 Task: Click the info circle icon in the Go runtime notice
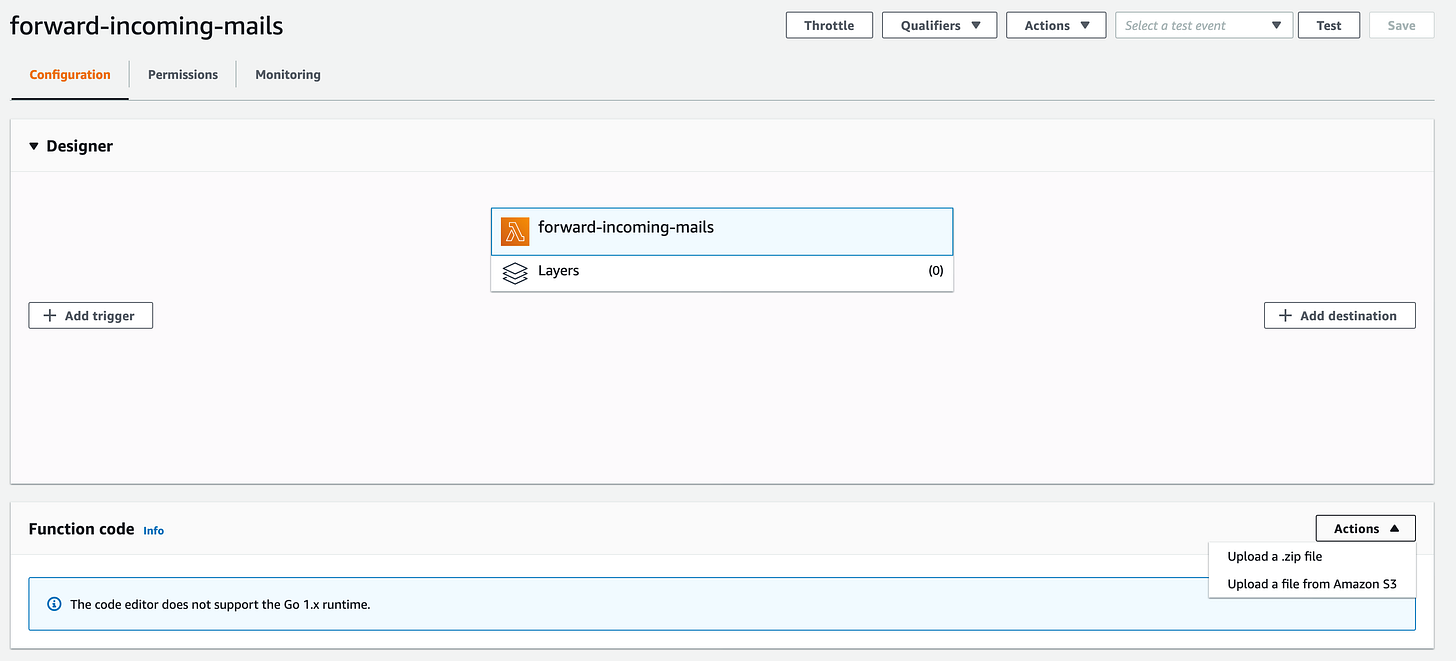click(54, 604)
